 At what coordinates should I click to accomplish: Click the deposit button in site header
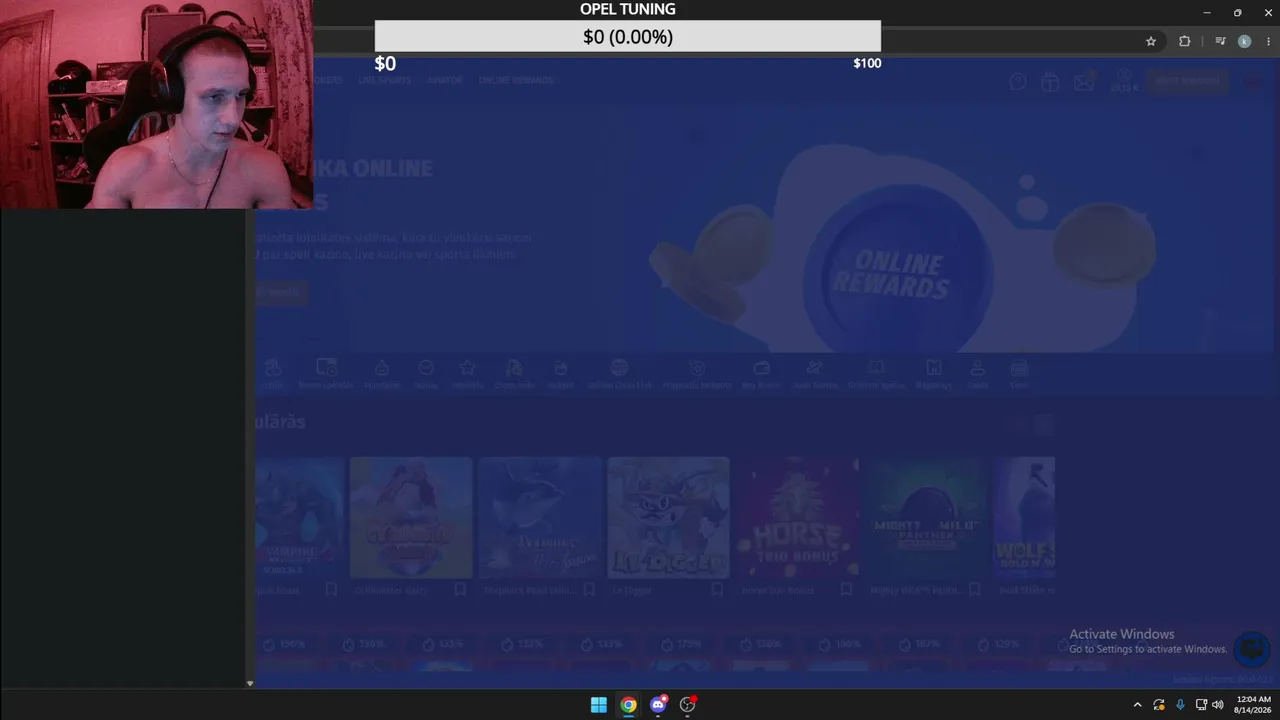pyautogui.click(x=1187, y=81)
